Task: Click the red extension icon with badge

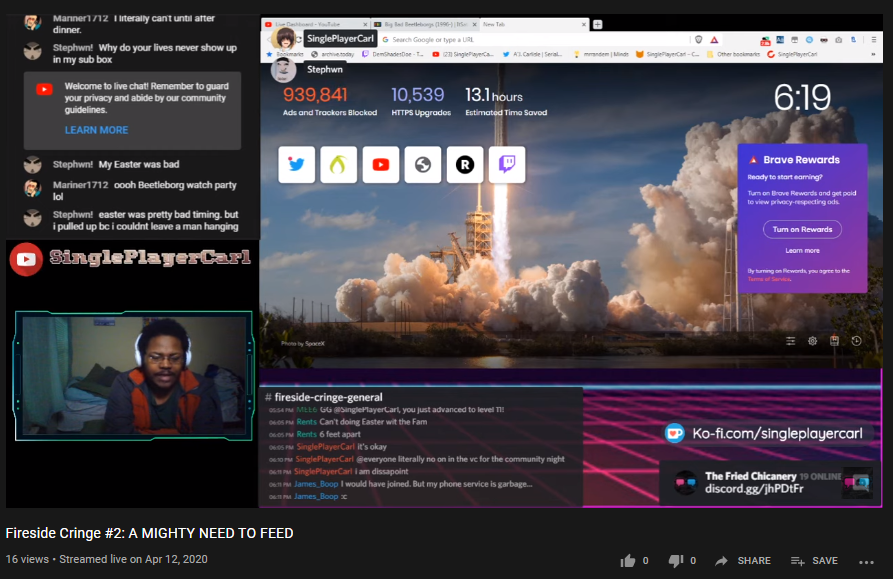Action: click(x=765, y=40)
